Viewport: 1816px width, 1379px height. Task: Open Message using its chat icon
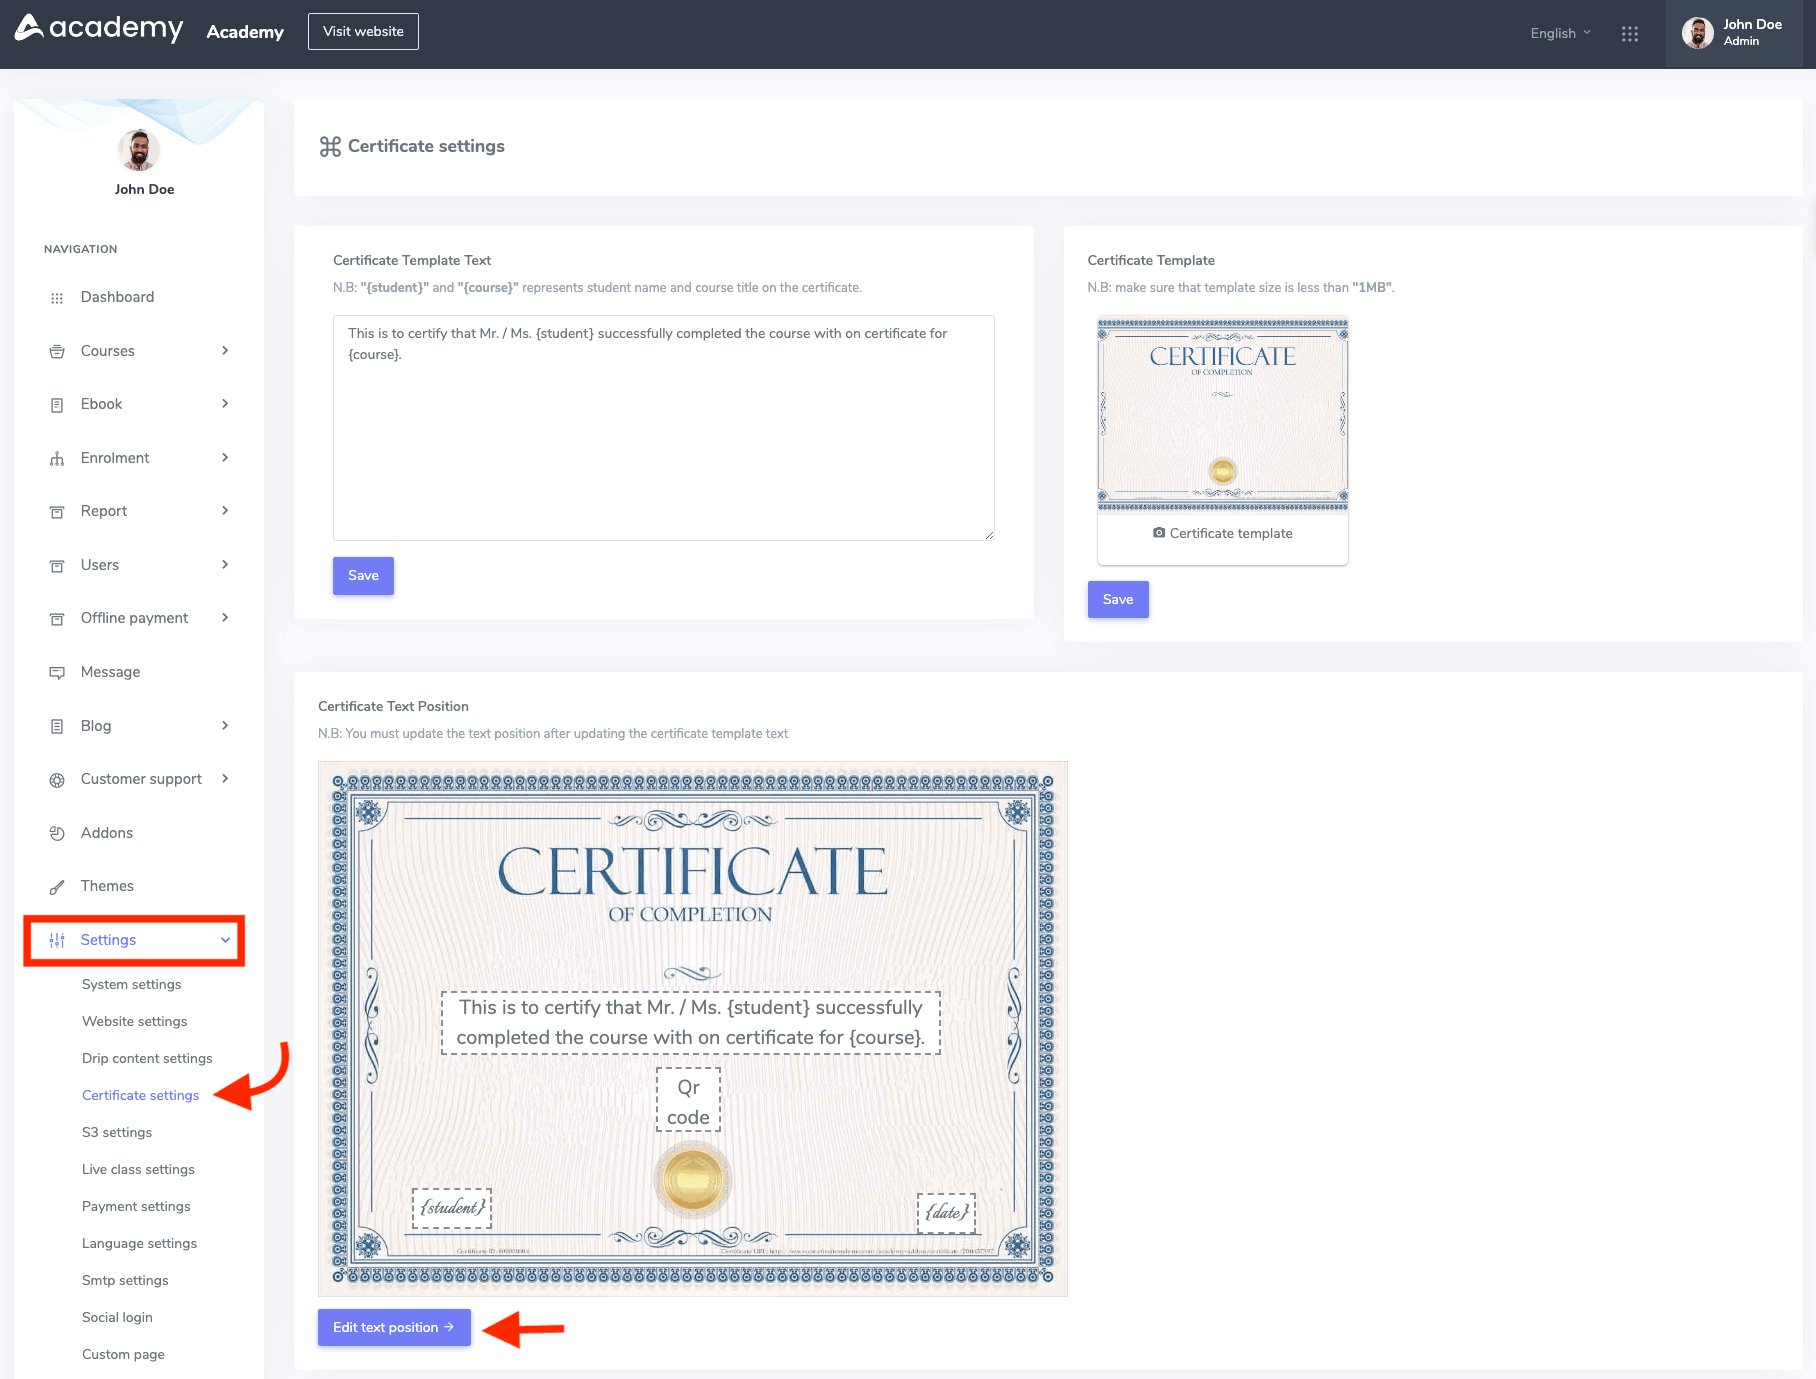pyautogui.click(x=57, y=671)
